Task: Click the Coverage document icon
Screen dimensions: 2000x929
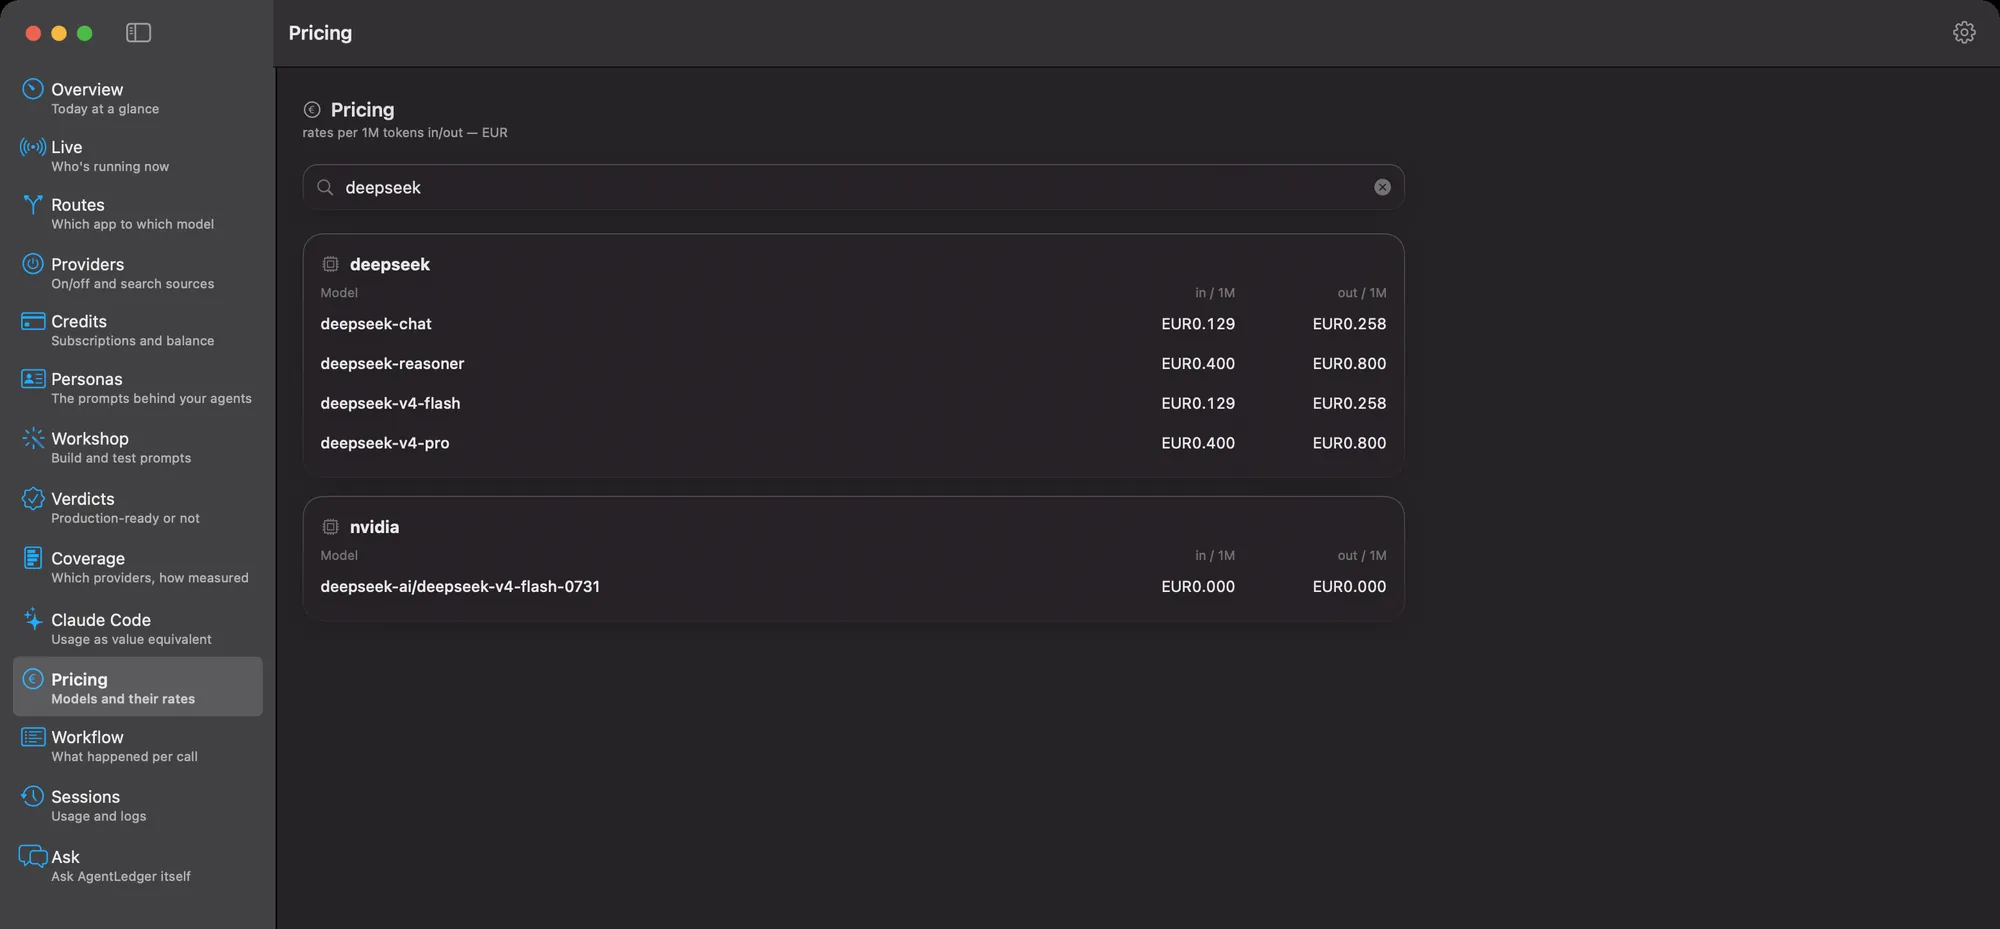Action: tap(33, 558)
